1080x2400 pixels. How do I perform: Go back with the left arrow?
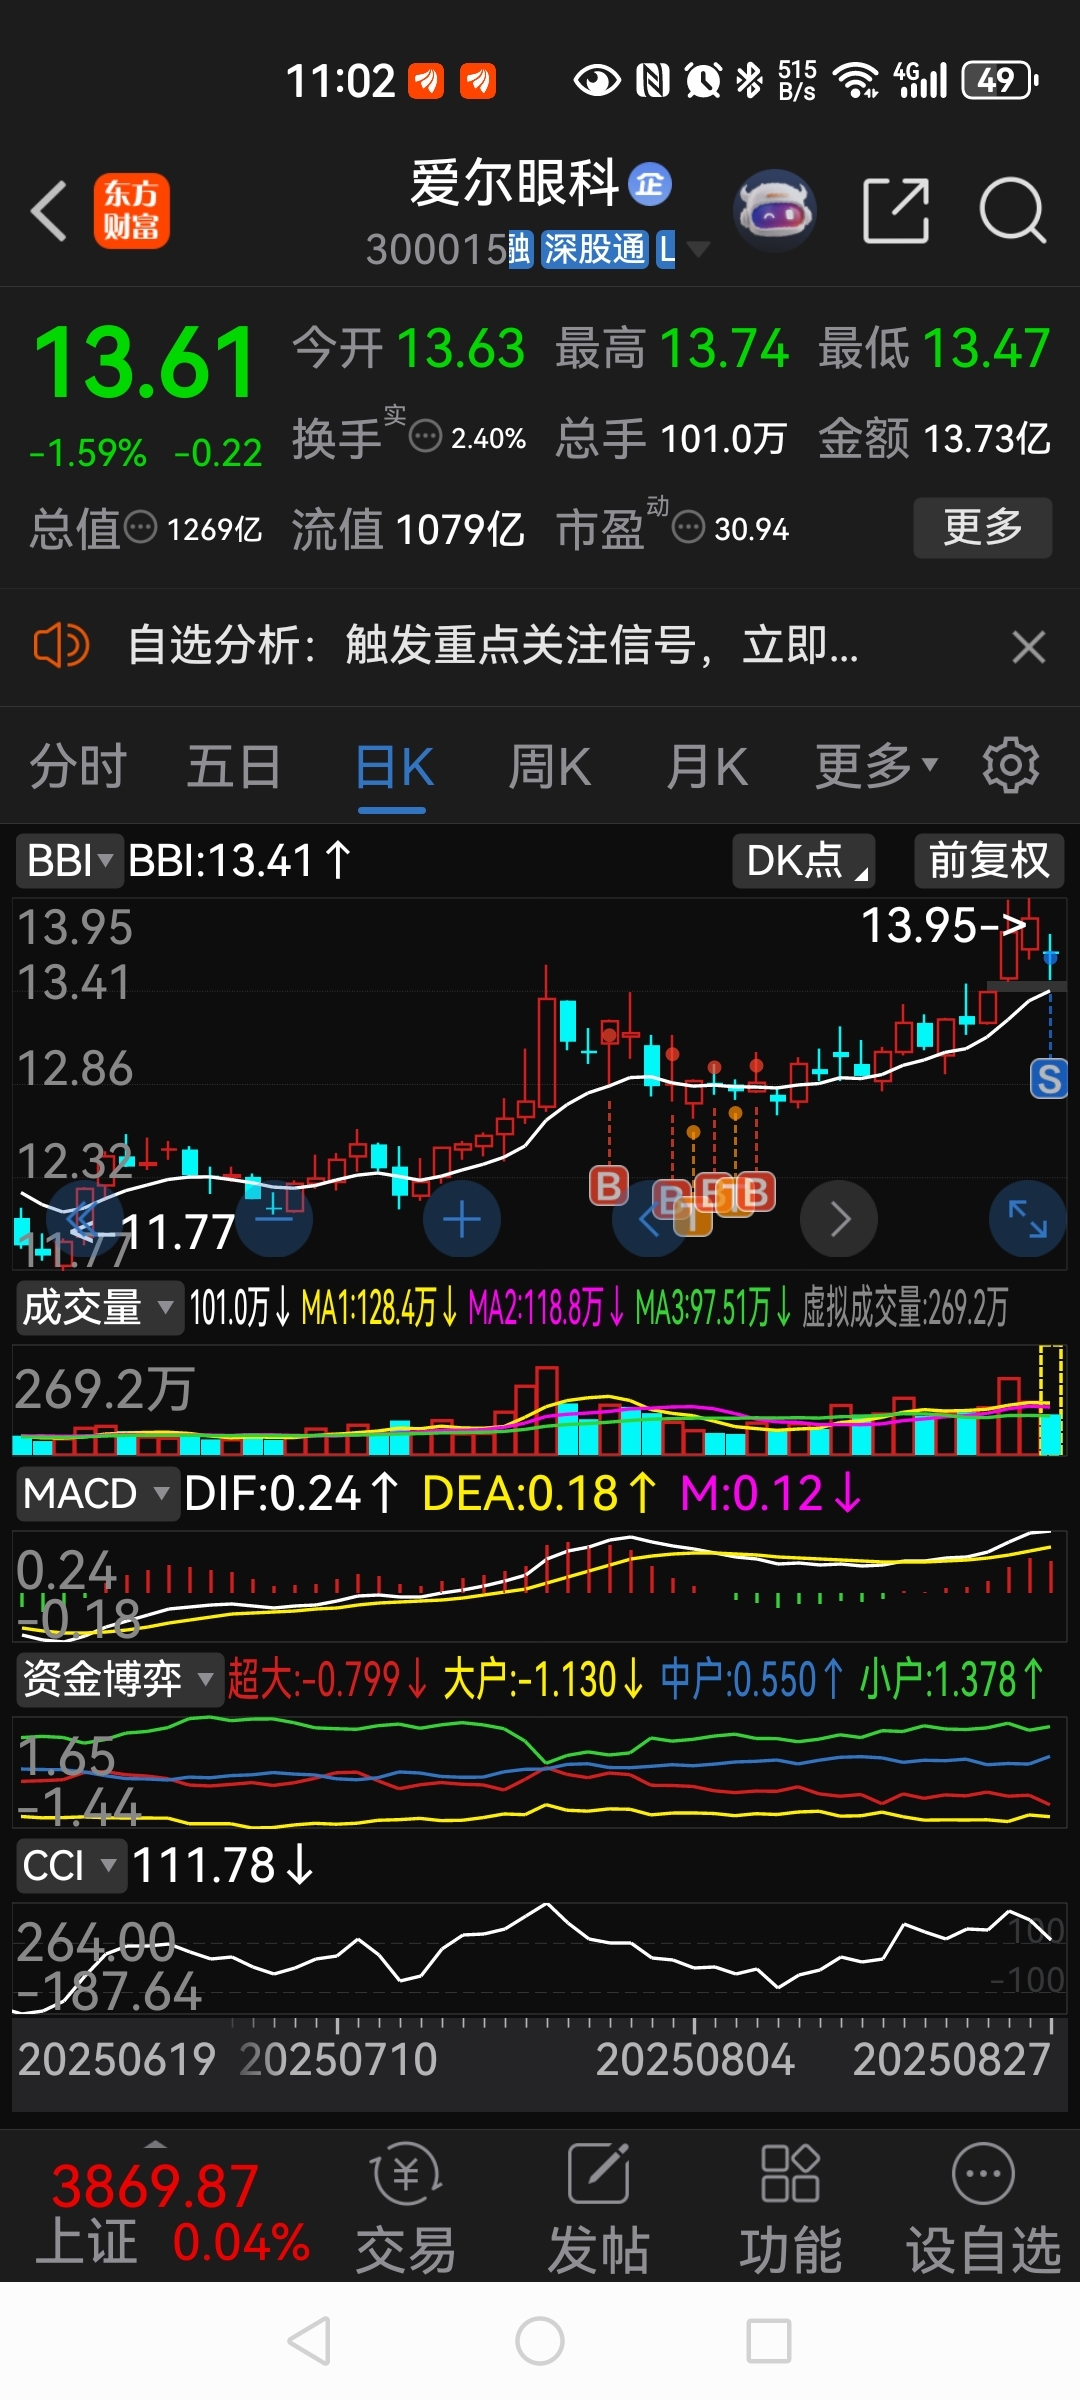[x=49, y=211]
